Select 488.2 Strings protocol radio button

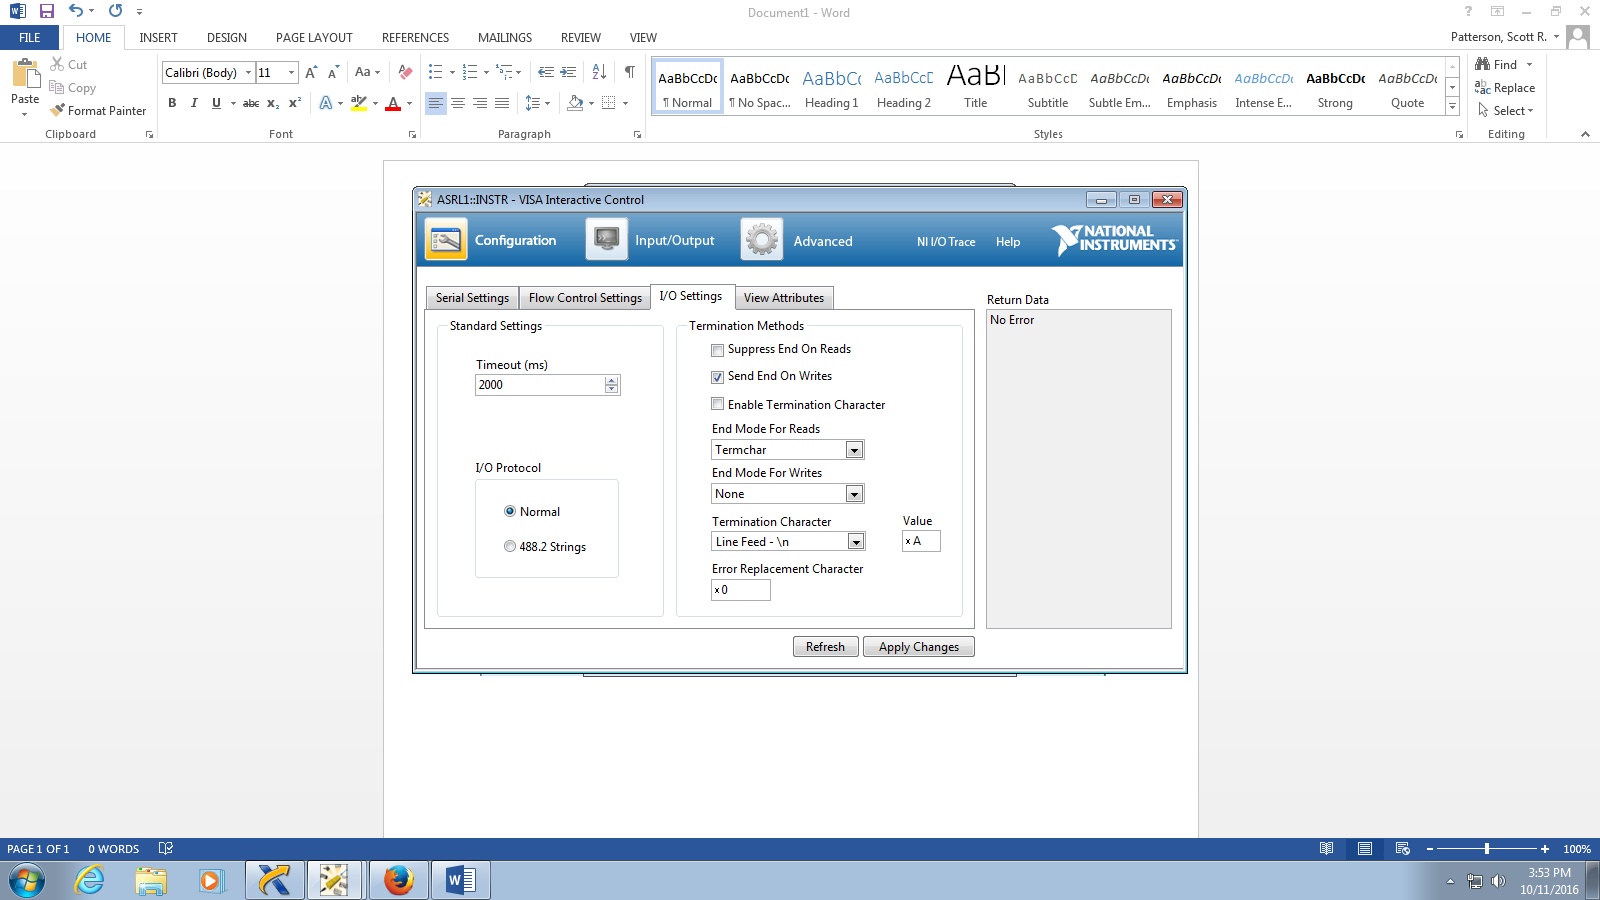coord(510,546)
